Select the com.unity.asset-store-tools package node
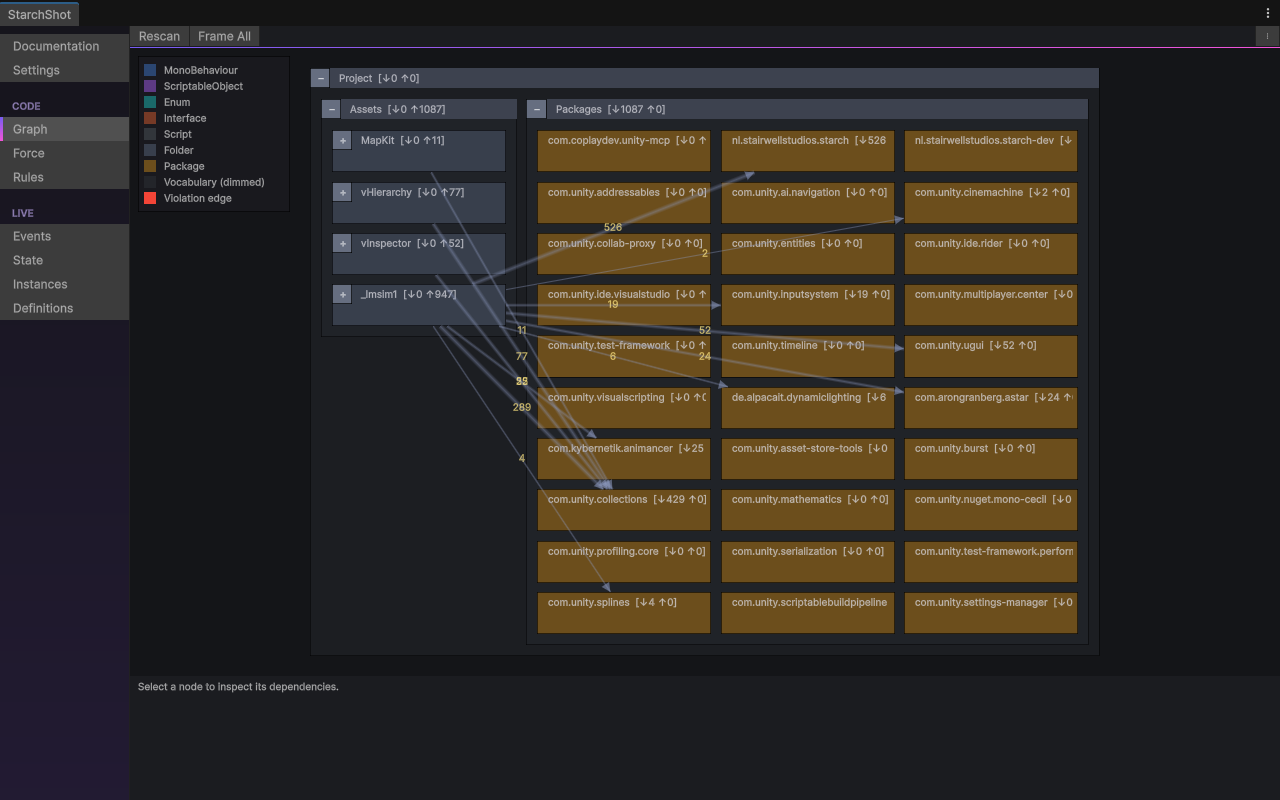Image resolution: width=1280 pixels, height=800 pixels. pyautogui.click(x=808, y=459)
